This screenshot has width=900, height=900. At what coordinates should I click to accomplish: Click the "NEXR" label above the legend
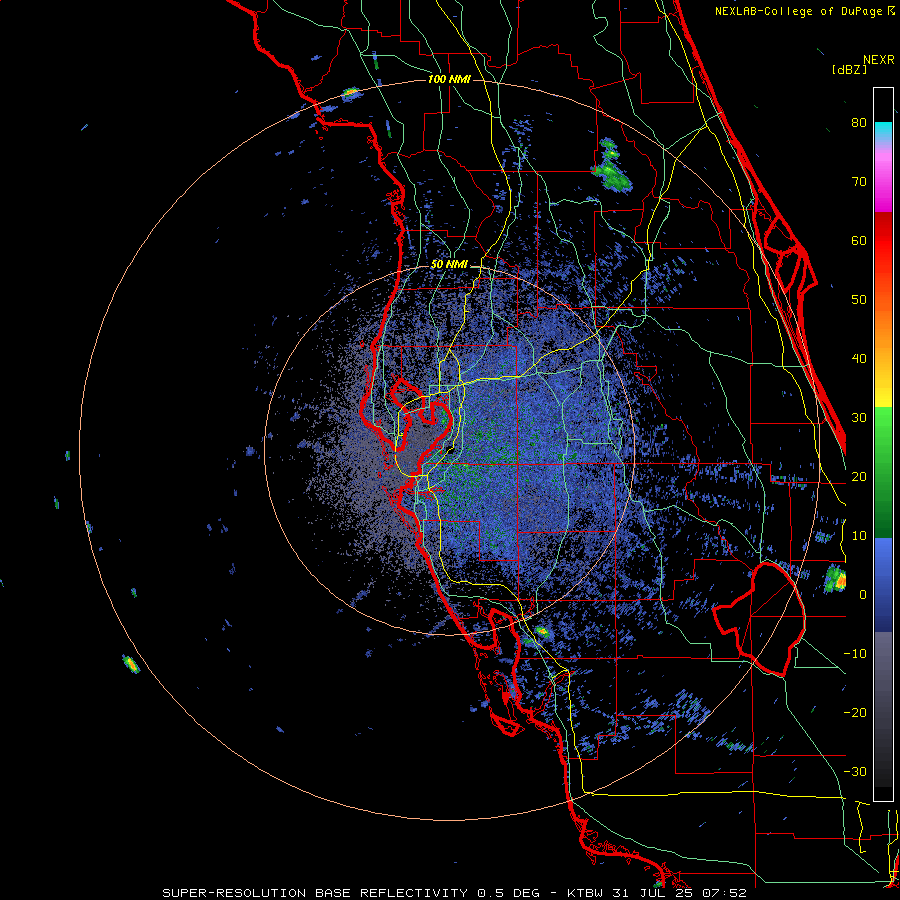[x=879, y=60]
